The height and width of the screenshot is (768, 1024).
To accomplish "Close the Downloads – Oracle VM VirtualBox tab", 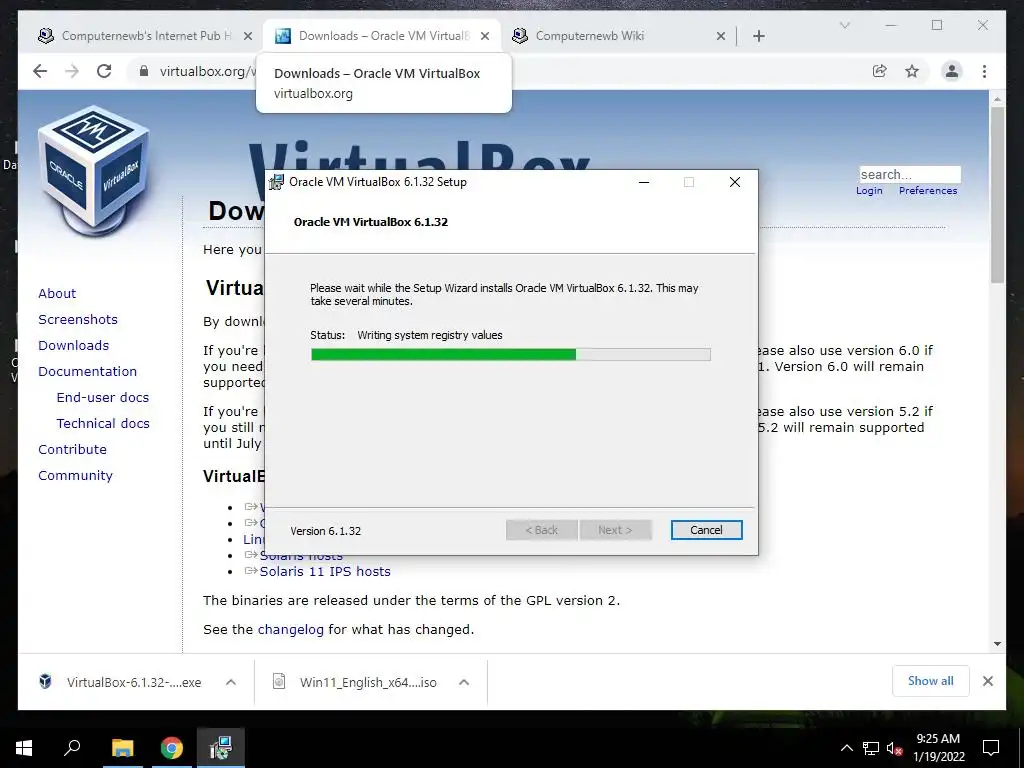I will [485, 36].
